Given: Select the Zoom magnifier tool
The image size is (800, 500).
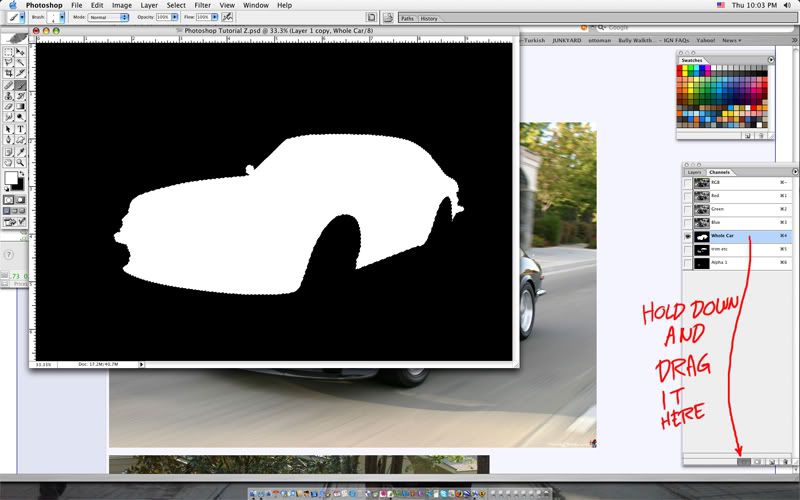Looking at the screenshot, I should tap(20, 162).
